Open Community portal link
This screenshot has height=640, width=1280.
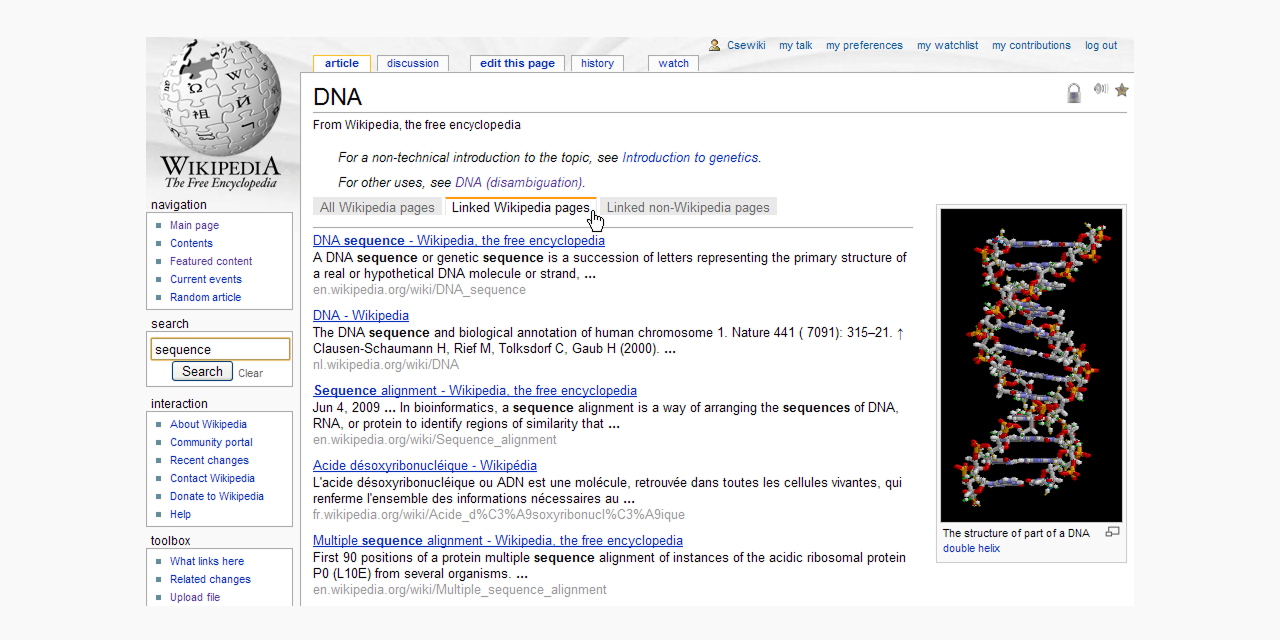click(211, 442)
